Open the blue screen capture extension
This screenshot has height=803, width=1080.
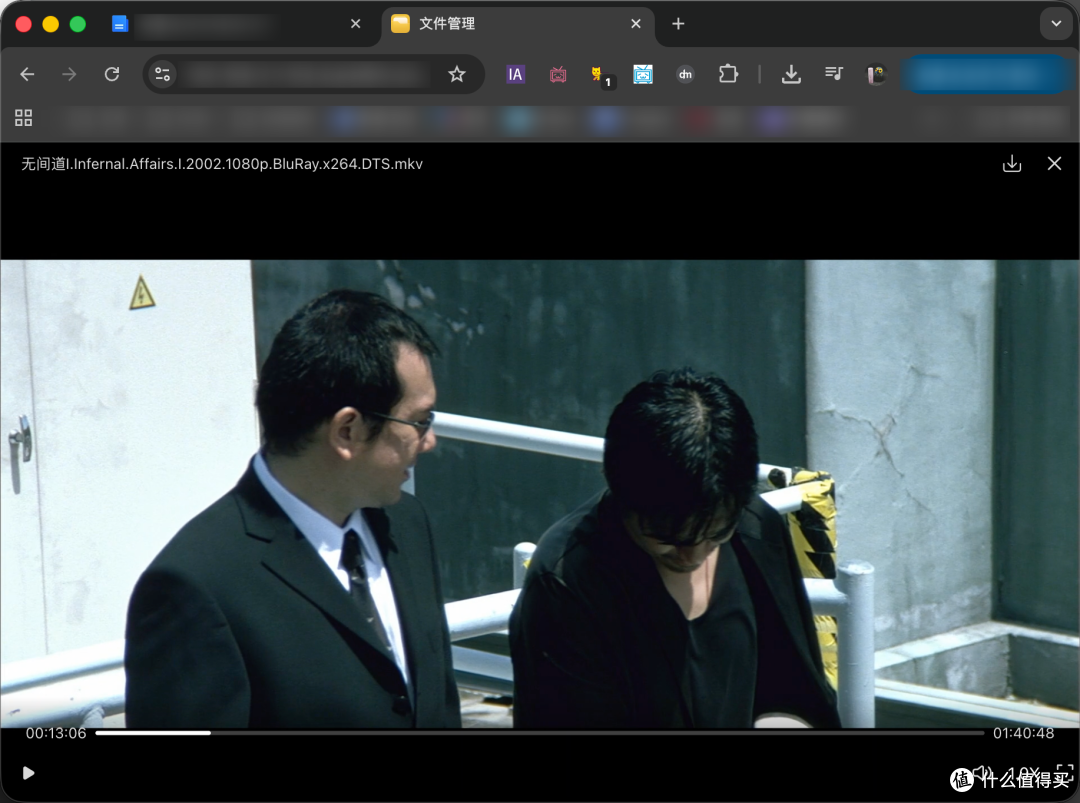click(x=643, y=74)
